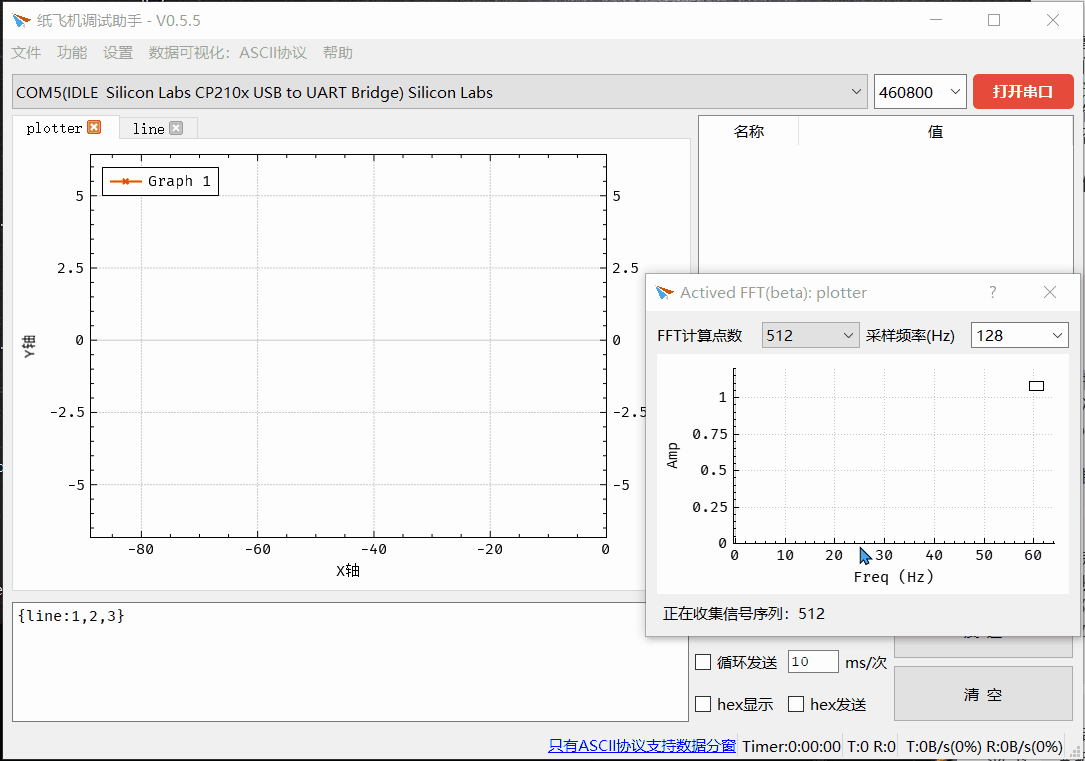The image size is (1085, 761).
Task: Click the small legend box in FFT plot
Action: pyautogui.click(x=1036, y=386)
